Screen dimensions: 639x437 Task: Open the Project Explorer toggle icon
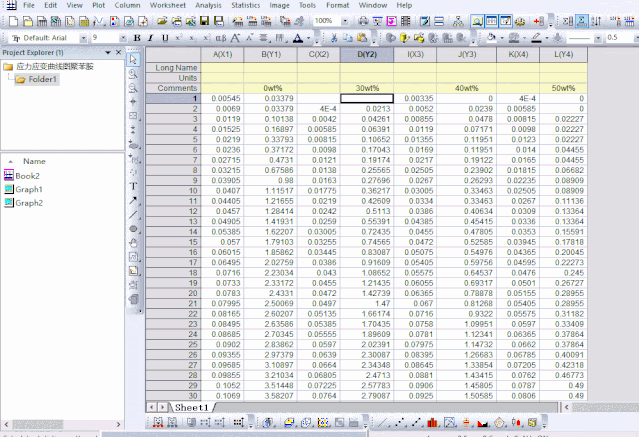click(x=477, y=21)
